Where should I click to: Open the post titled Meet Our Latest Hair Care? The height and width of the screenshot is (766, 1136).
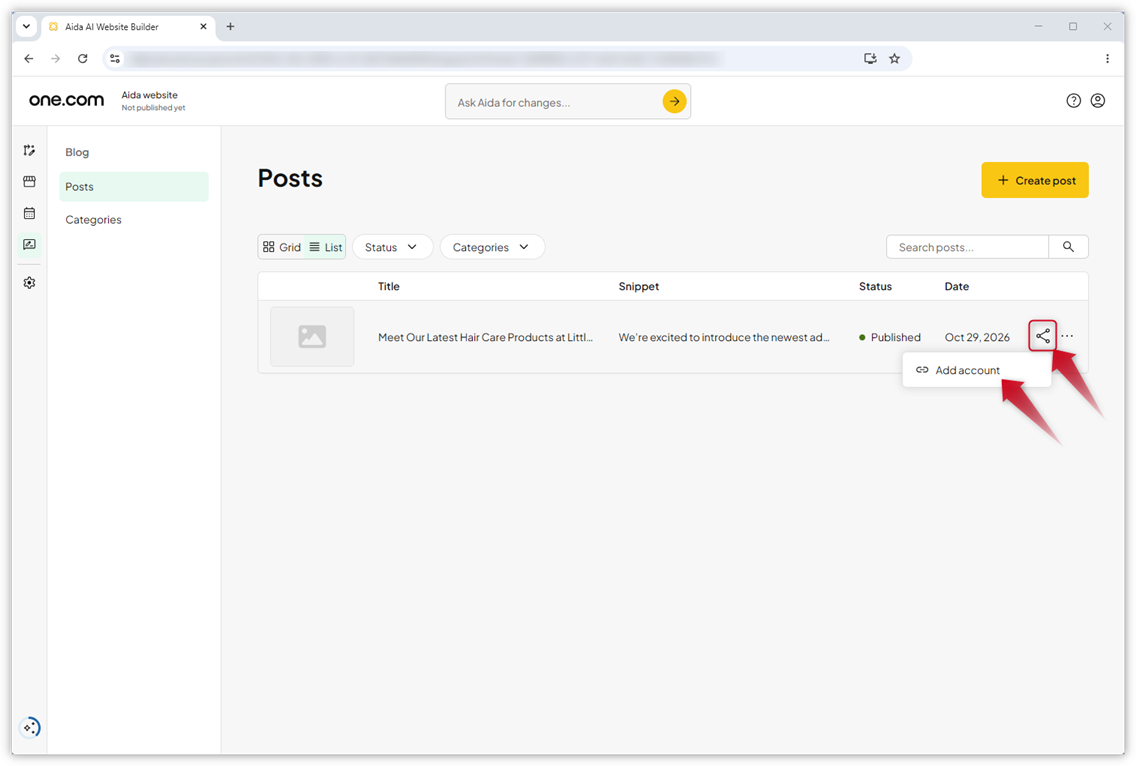click(485, 338)
